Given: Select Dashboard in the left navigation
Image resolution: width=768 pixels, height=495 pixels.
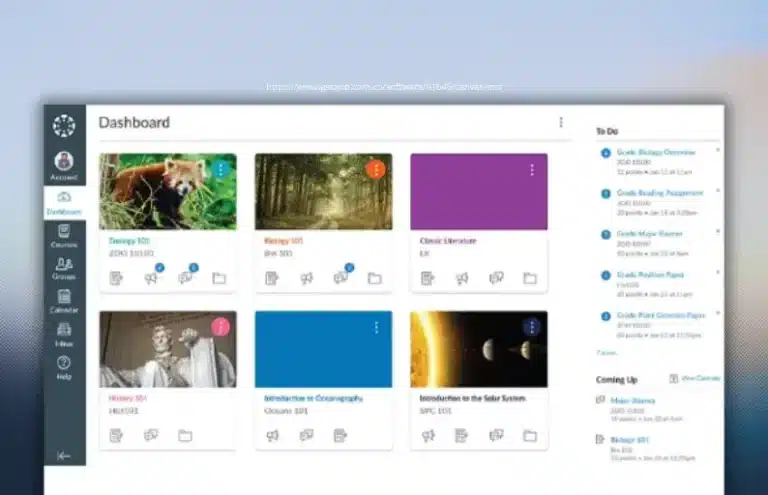Looking at the screenshot, I should 64,202.
